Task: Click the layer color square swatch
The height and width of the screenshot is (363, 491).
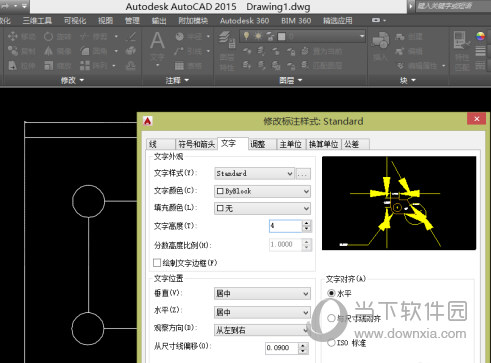Action: [x=282, y=36]
